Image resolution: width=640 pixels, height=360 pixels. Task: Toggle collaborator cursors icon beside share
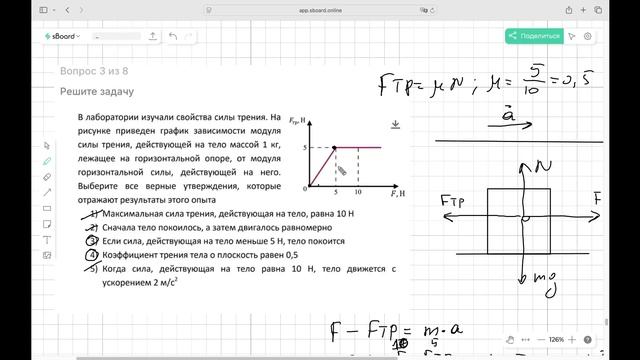(572, 36)
